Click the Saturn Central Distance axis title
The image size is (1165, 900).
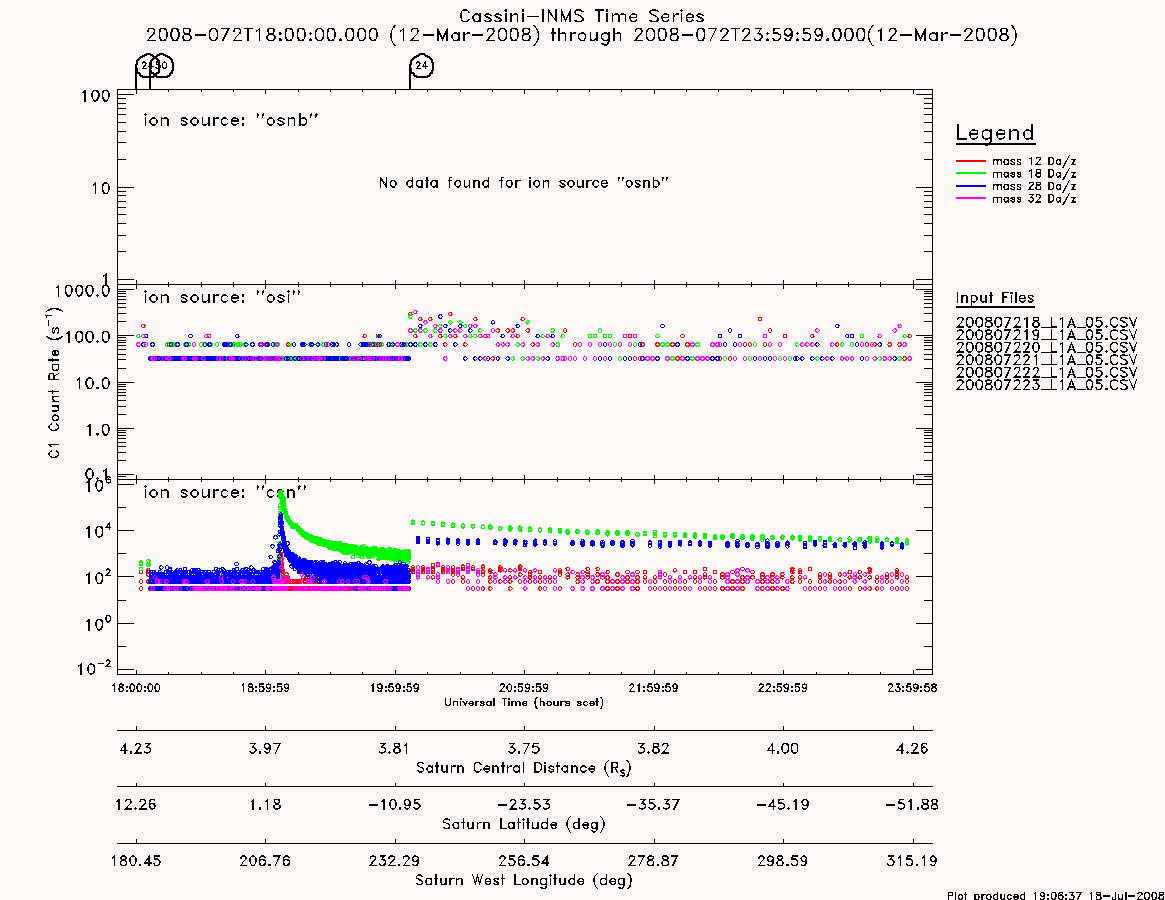pos(524,768)
